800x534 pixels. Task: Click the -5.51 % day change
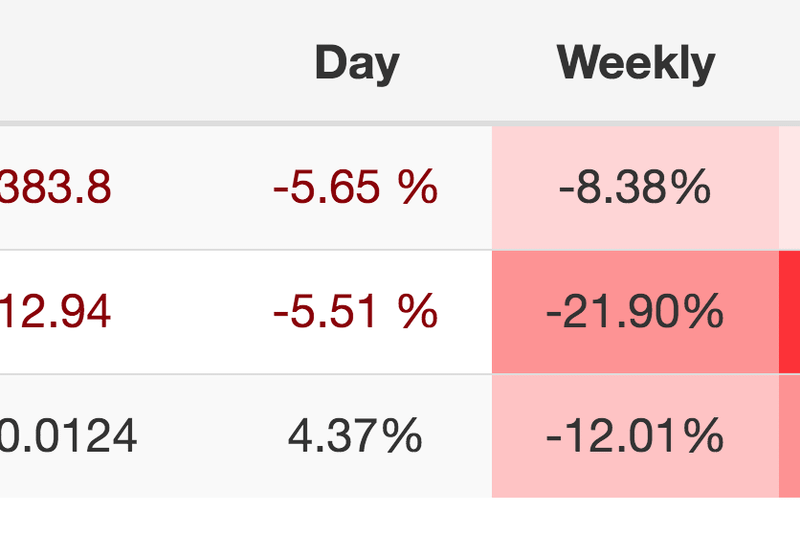tap(355, 312)
